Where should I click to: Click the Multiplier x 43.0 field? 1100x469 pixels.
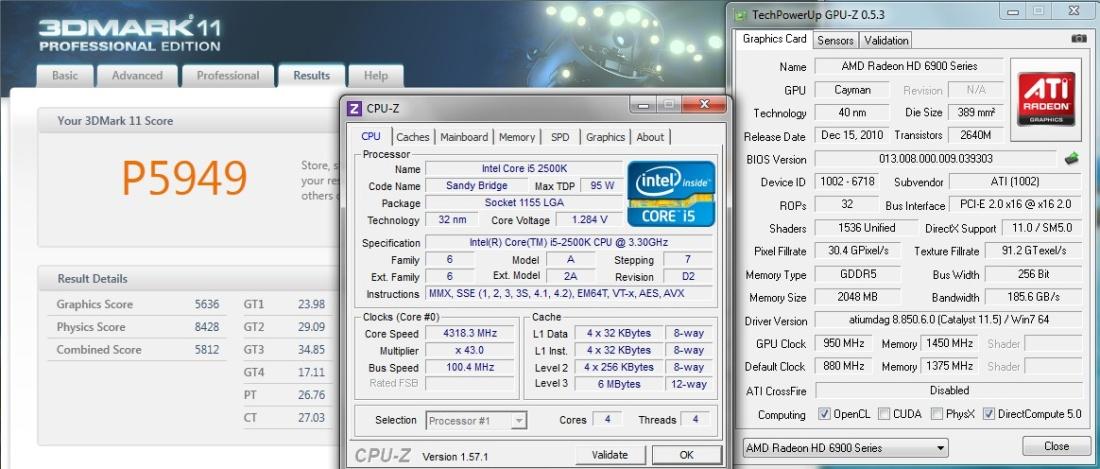[469, 351]
